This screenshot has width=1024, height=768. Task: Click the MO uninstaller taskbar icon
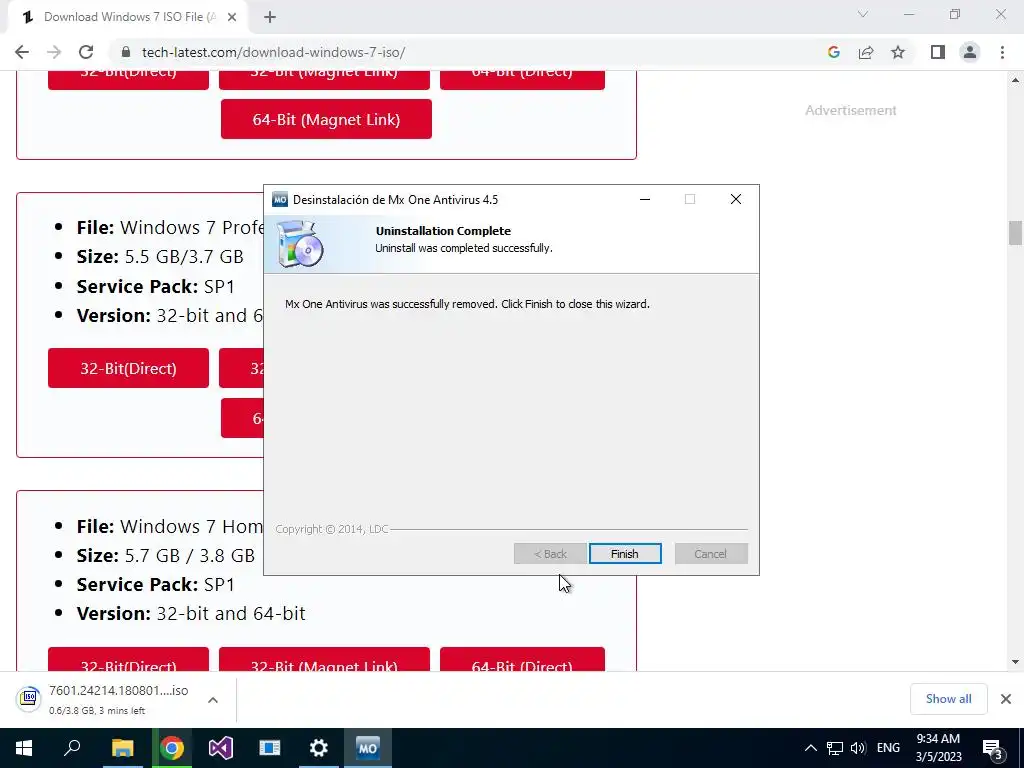coord(368,748)
